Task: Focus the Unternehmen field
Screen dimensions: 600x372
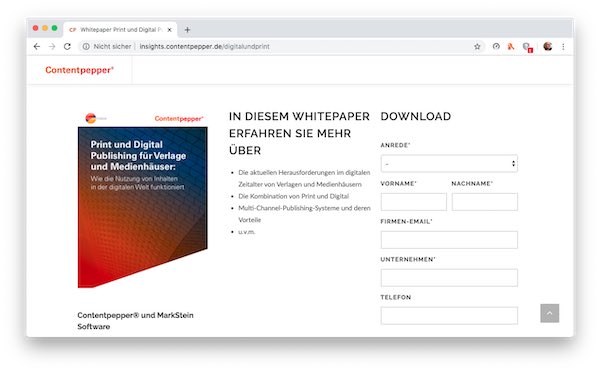Action: point(449,277)
